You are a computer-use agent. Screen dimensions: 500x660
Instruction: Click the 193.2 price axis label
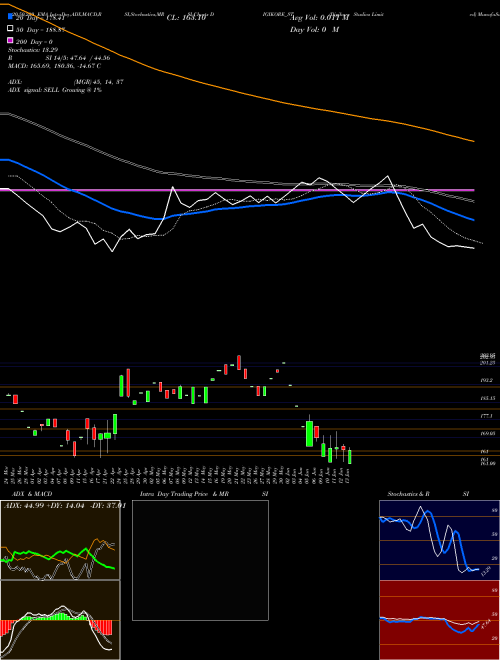(x=487, y=380)
